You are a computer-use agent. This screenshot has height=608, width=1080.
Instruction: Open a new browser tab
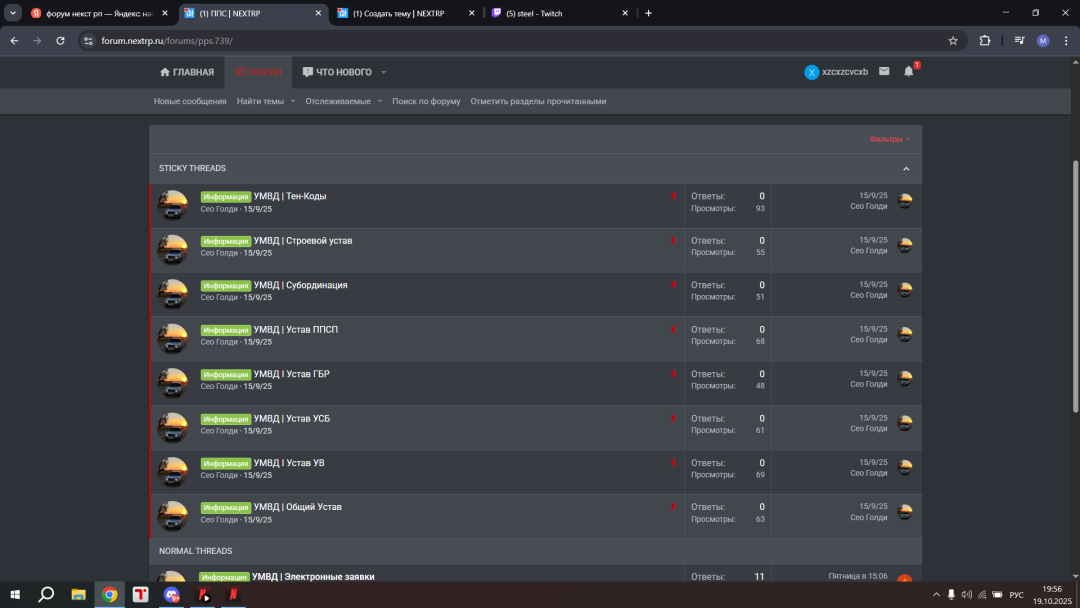tap(648, 13)
